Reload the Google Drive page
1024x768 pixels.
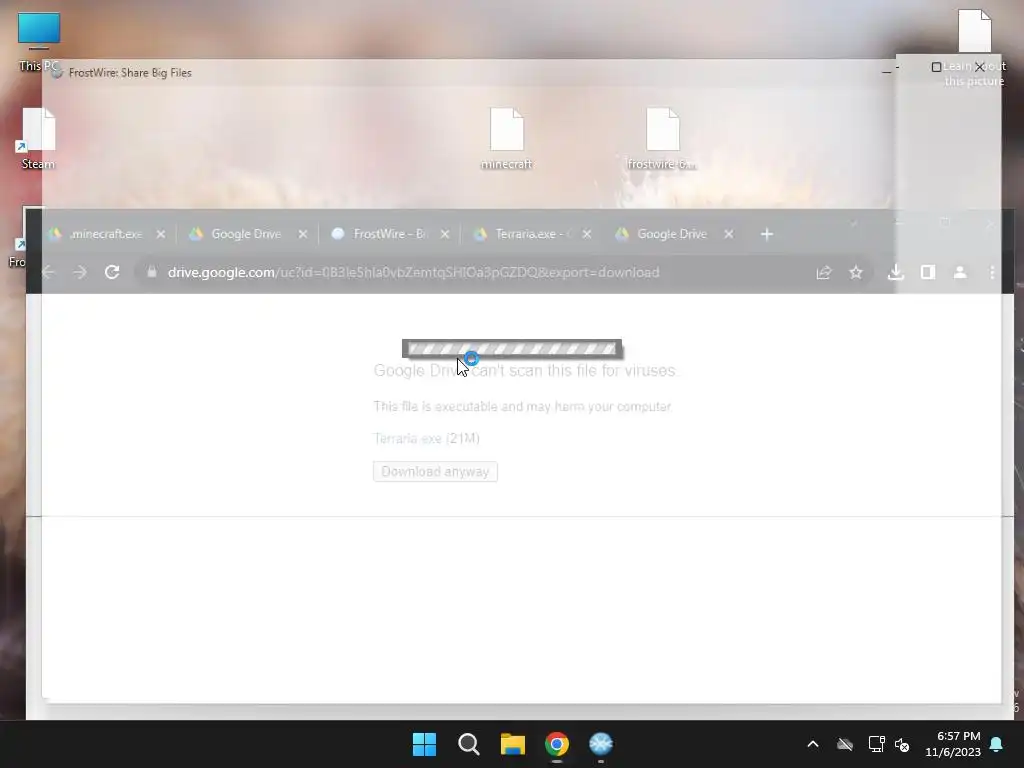pyautogui.click(x=112, y=272)
